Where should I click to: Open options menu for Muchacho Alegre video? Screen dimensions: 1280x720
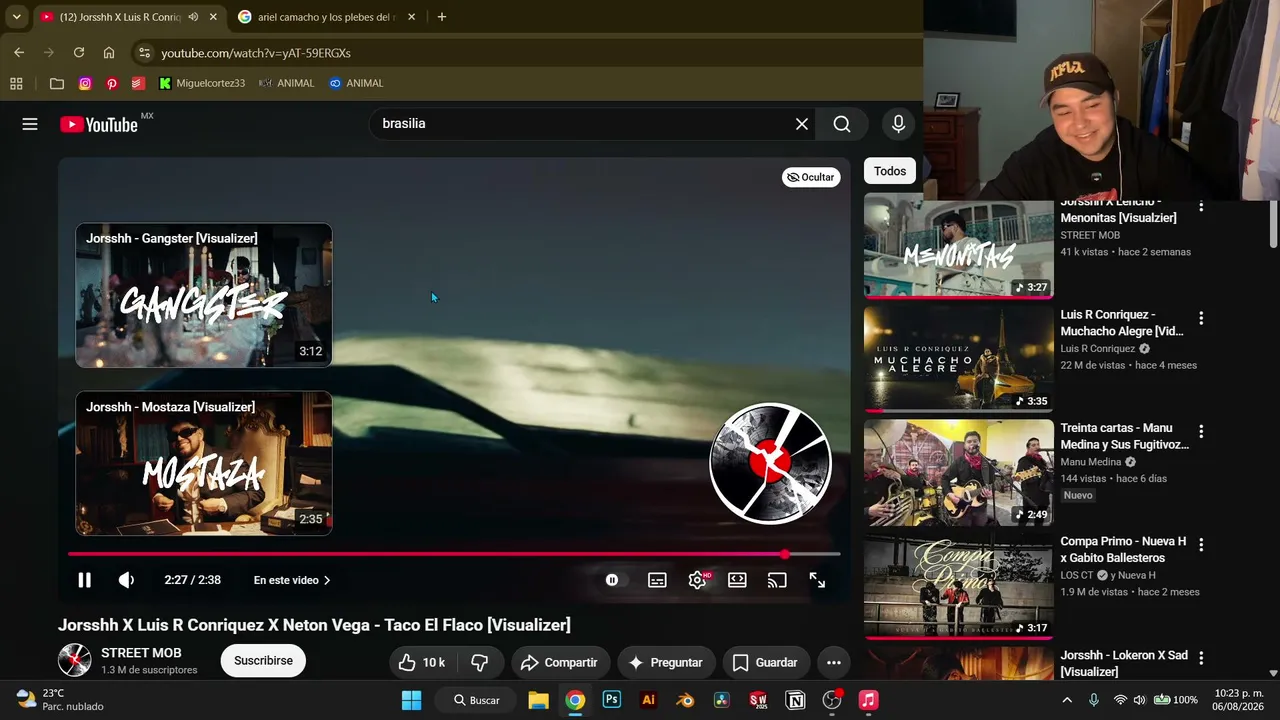point(1201,318)
